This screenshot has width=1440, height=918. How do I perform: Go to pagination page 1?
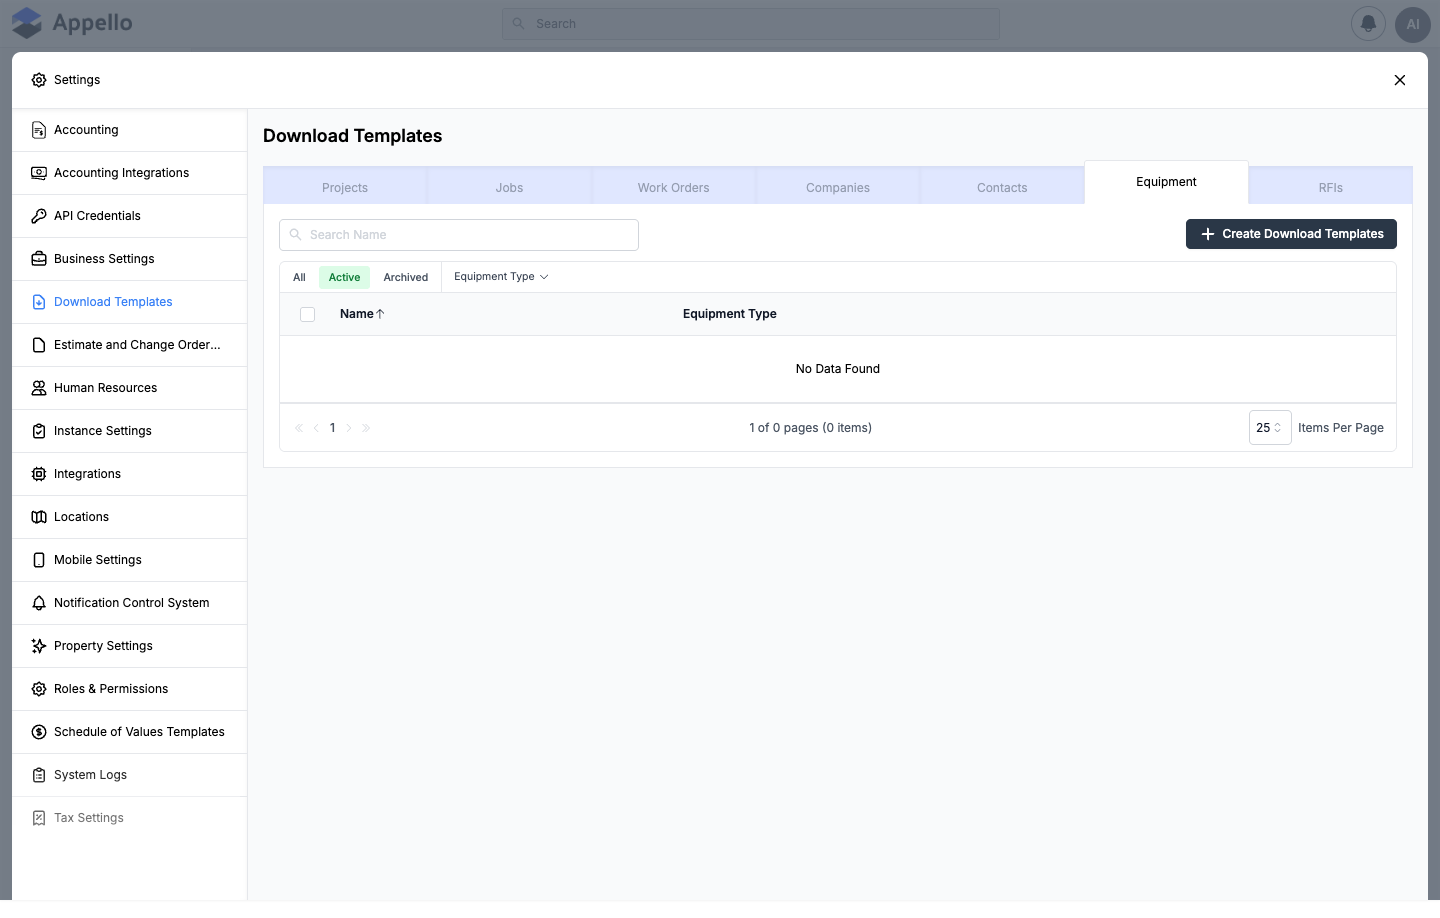(333, 428)
